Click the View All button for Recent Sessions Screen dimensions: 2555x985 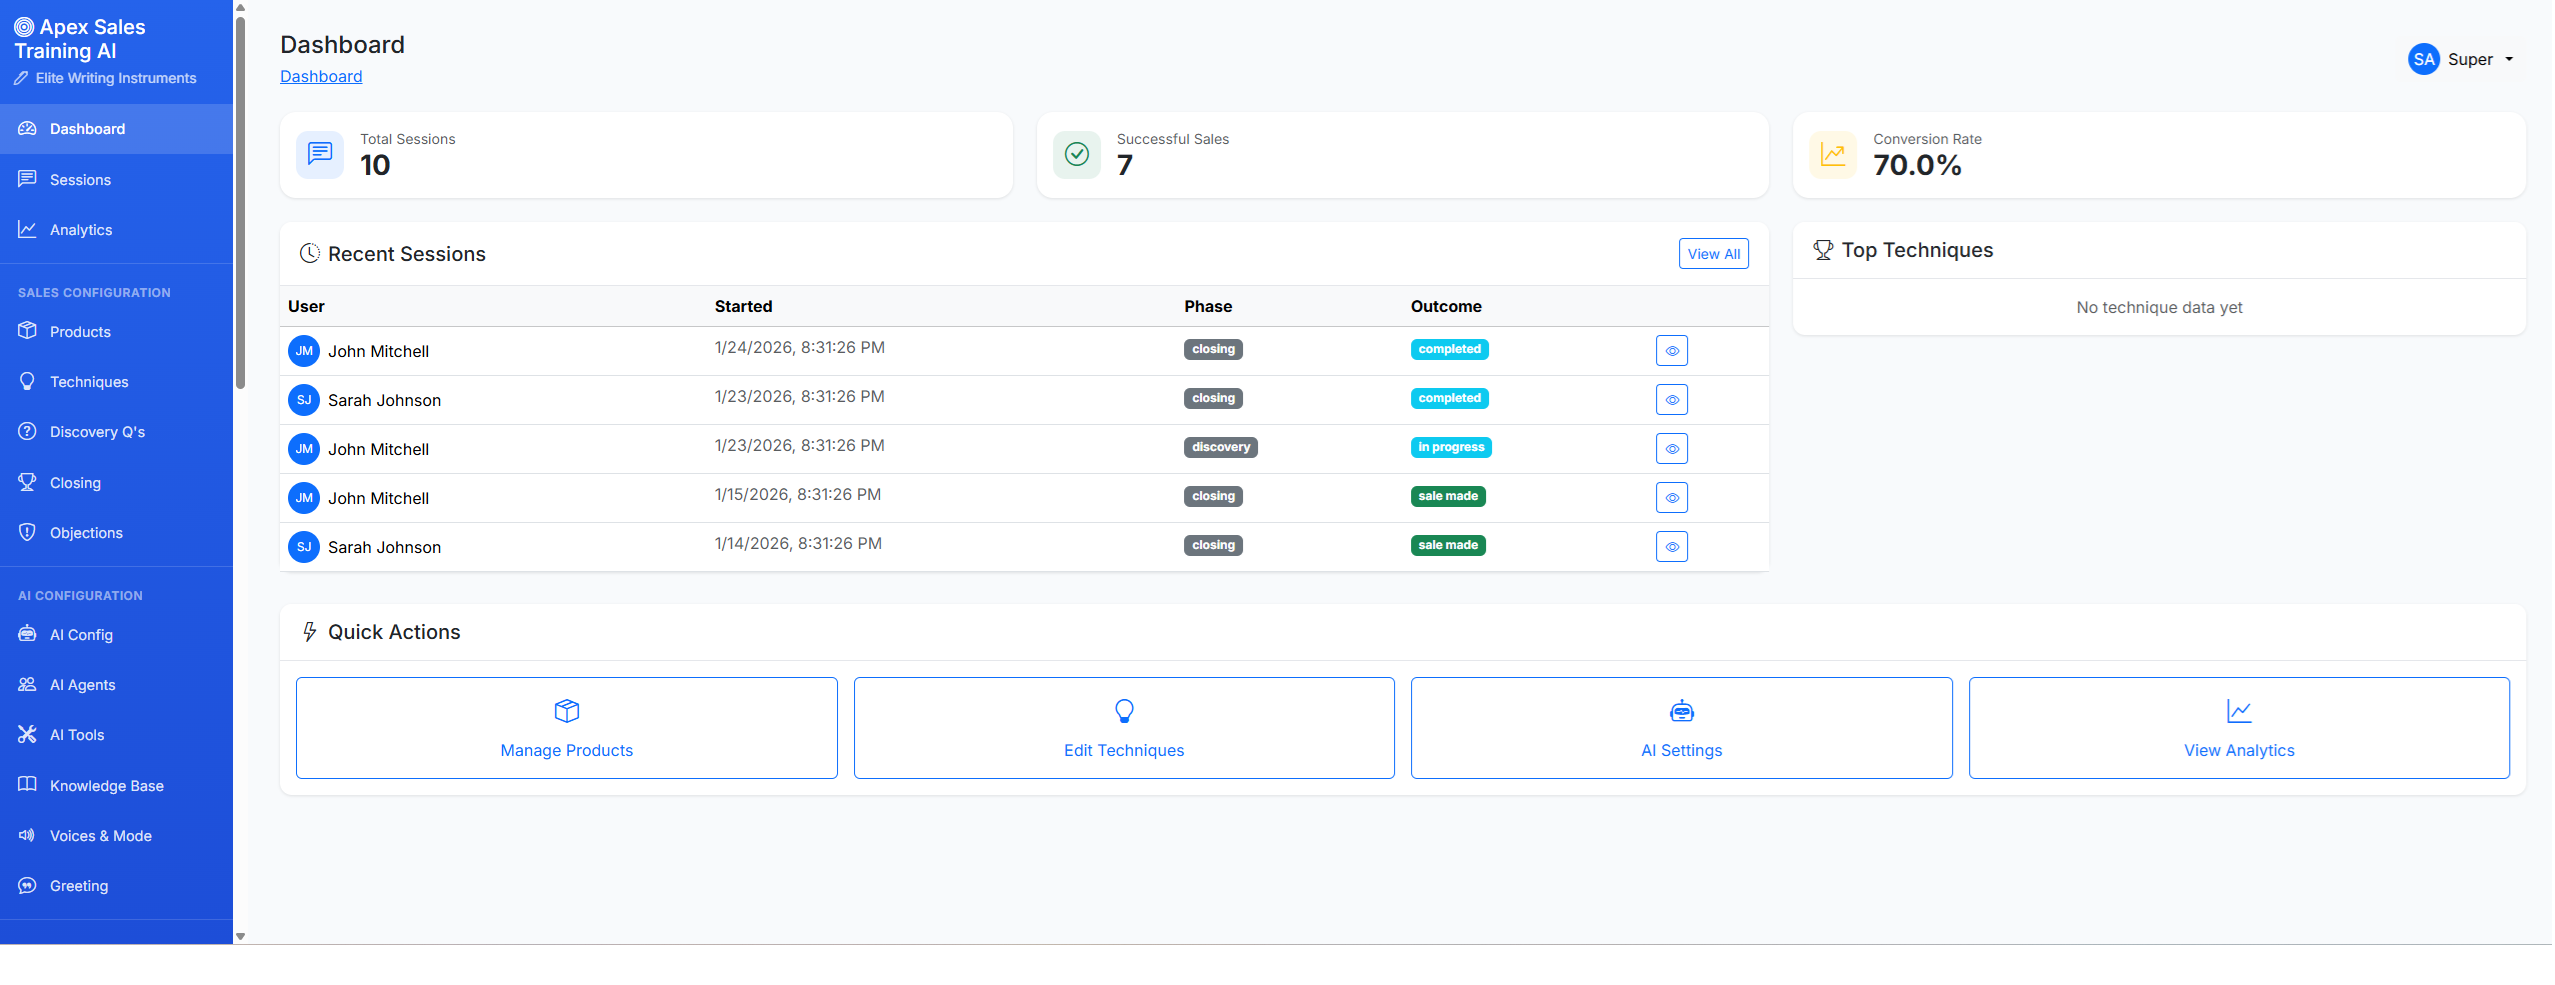pyautogui.click(x=1712, y=253)
